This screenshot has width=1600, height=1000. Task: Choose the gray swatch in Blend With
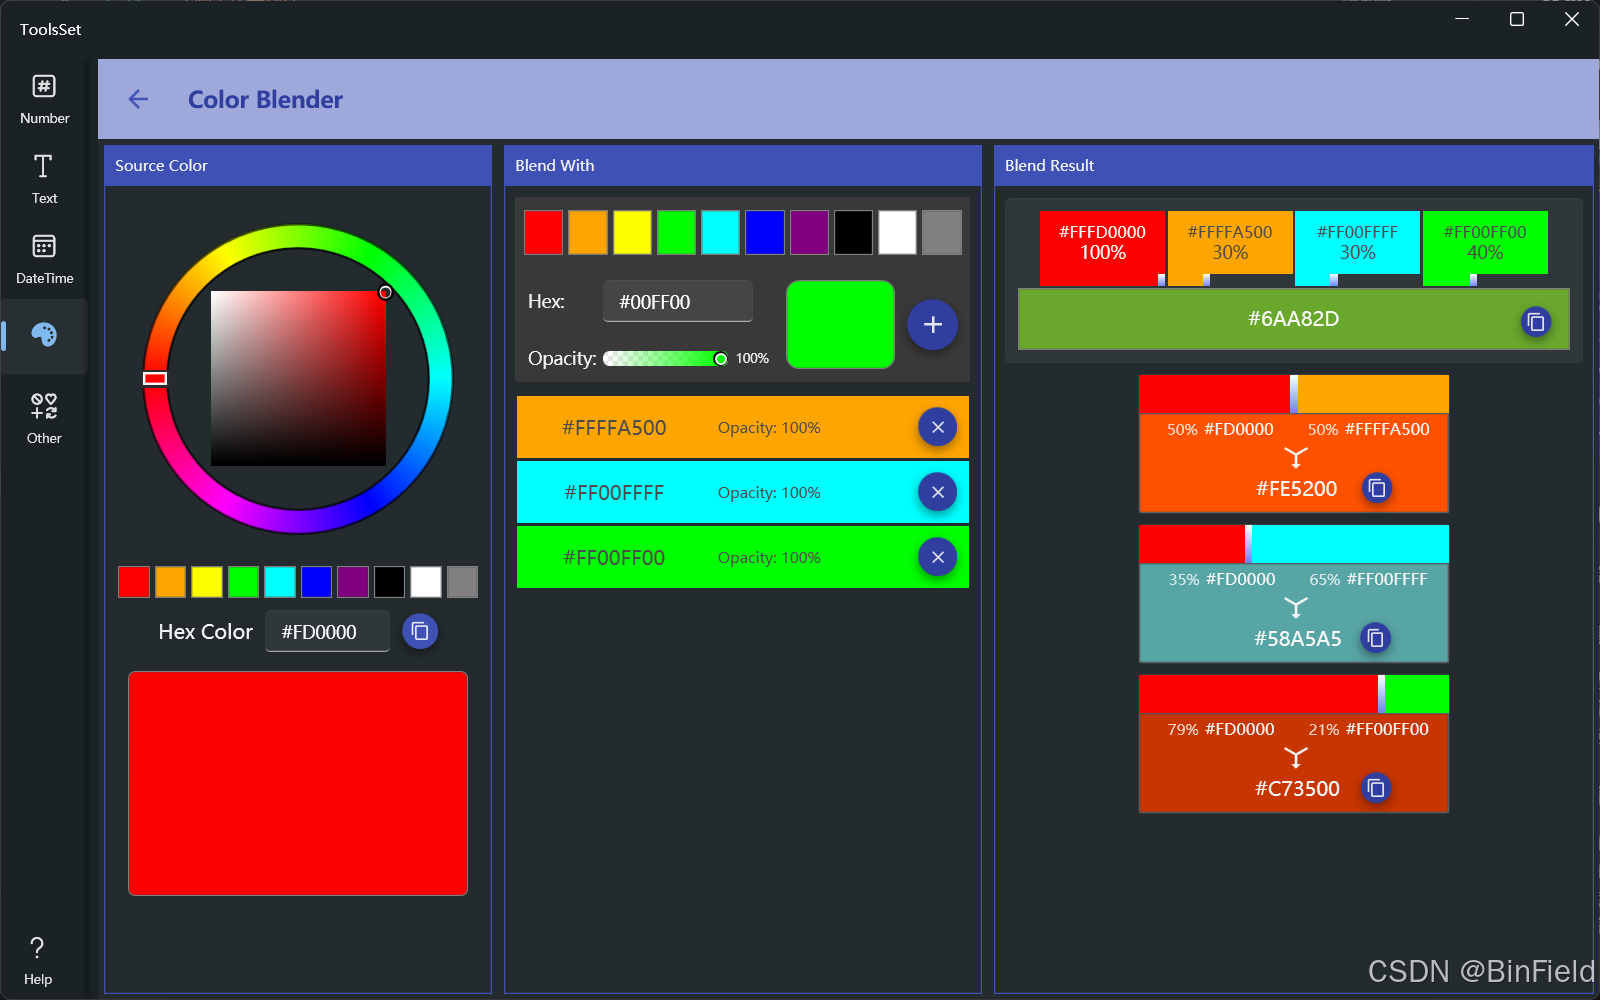point(942,233)
